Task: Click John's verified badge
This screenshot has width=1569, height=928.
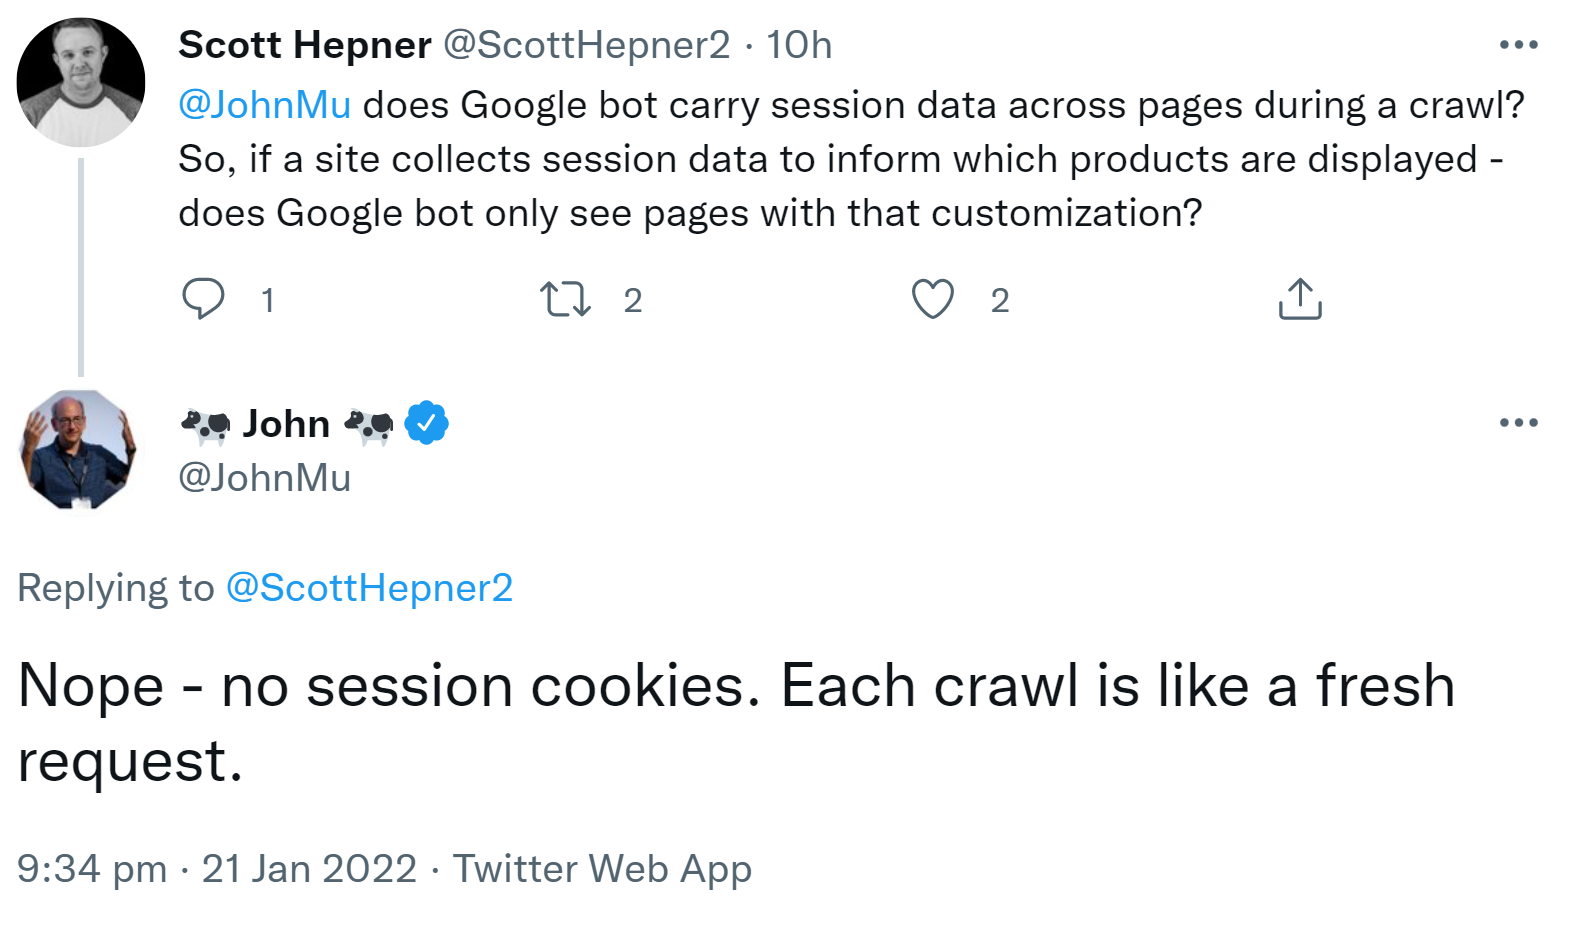Action: (x=426, y=422)
